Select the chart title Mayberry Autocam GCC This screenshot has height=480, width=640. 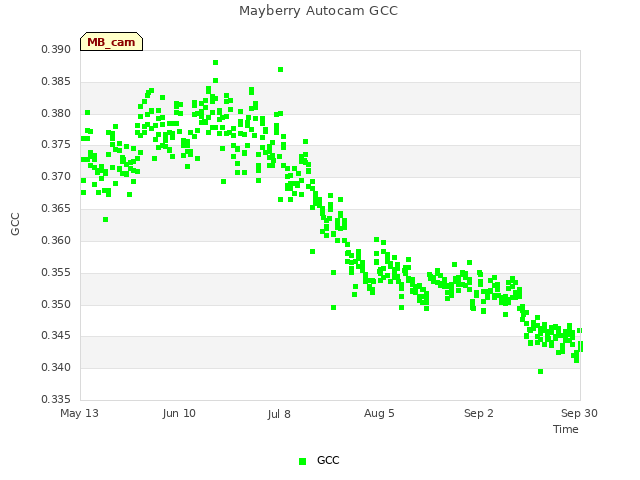pyautogui.click(x=318, y=11)
